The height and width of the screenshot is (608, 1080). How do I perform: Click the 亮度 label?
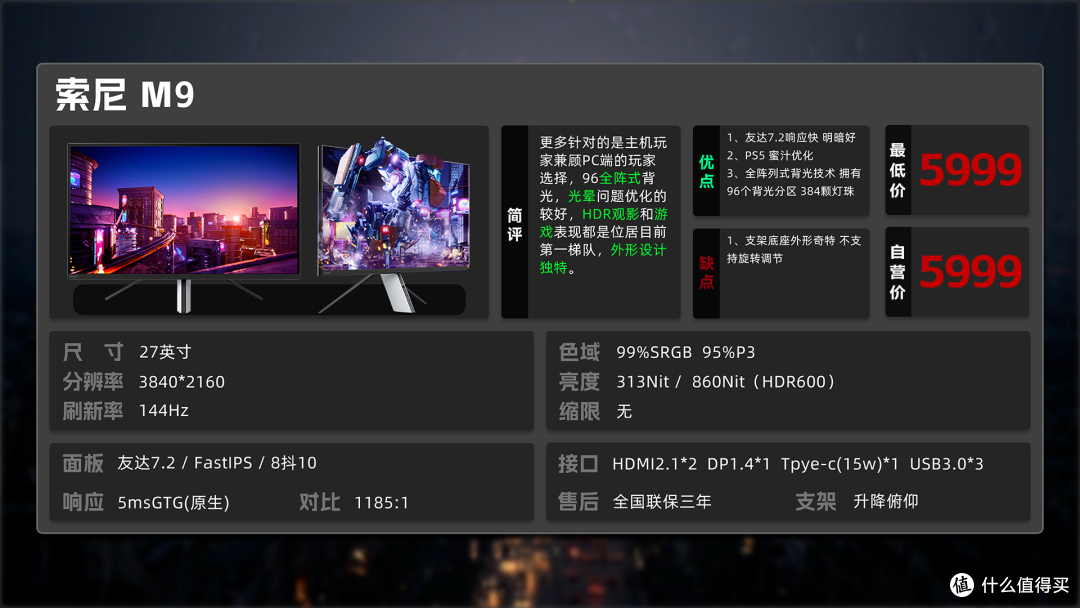tap(579, 381)
